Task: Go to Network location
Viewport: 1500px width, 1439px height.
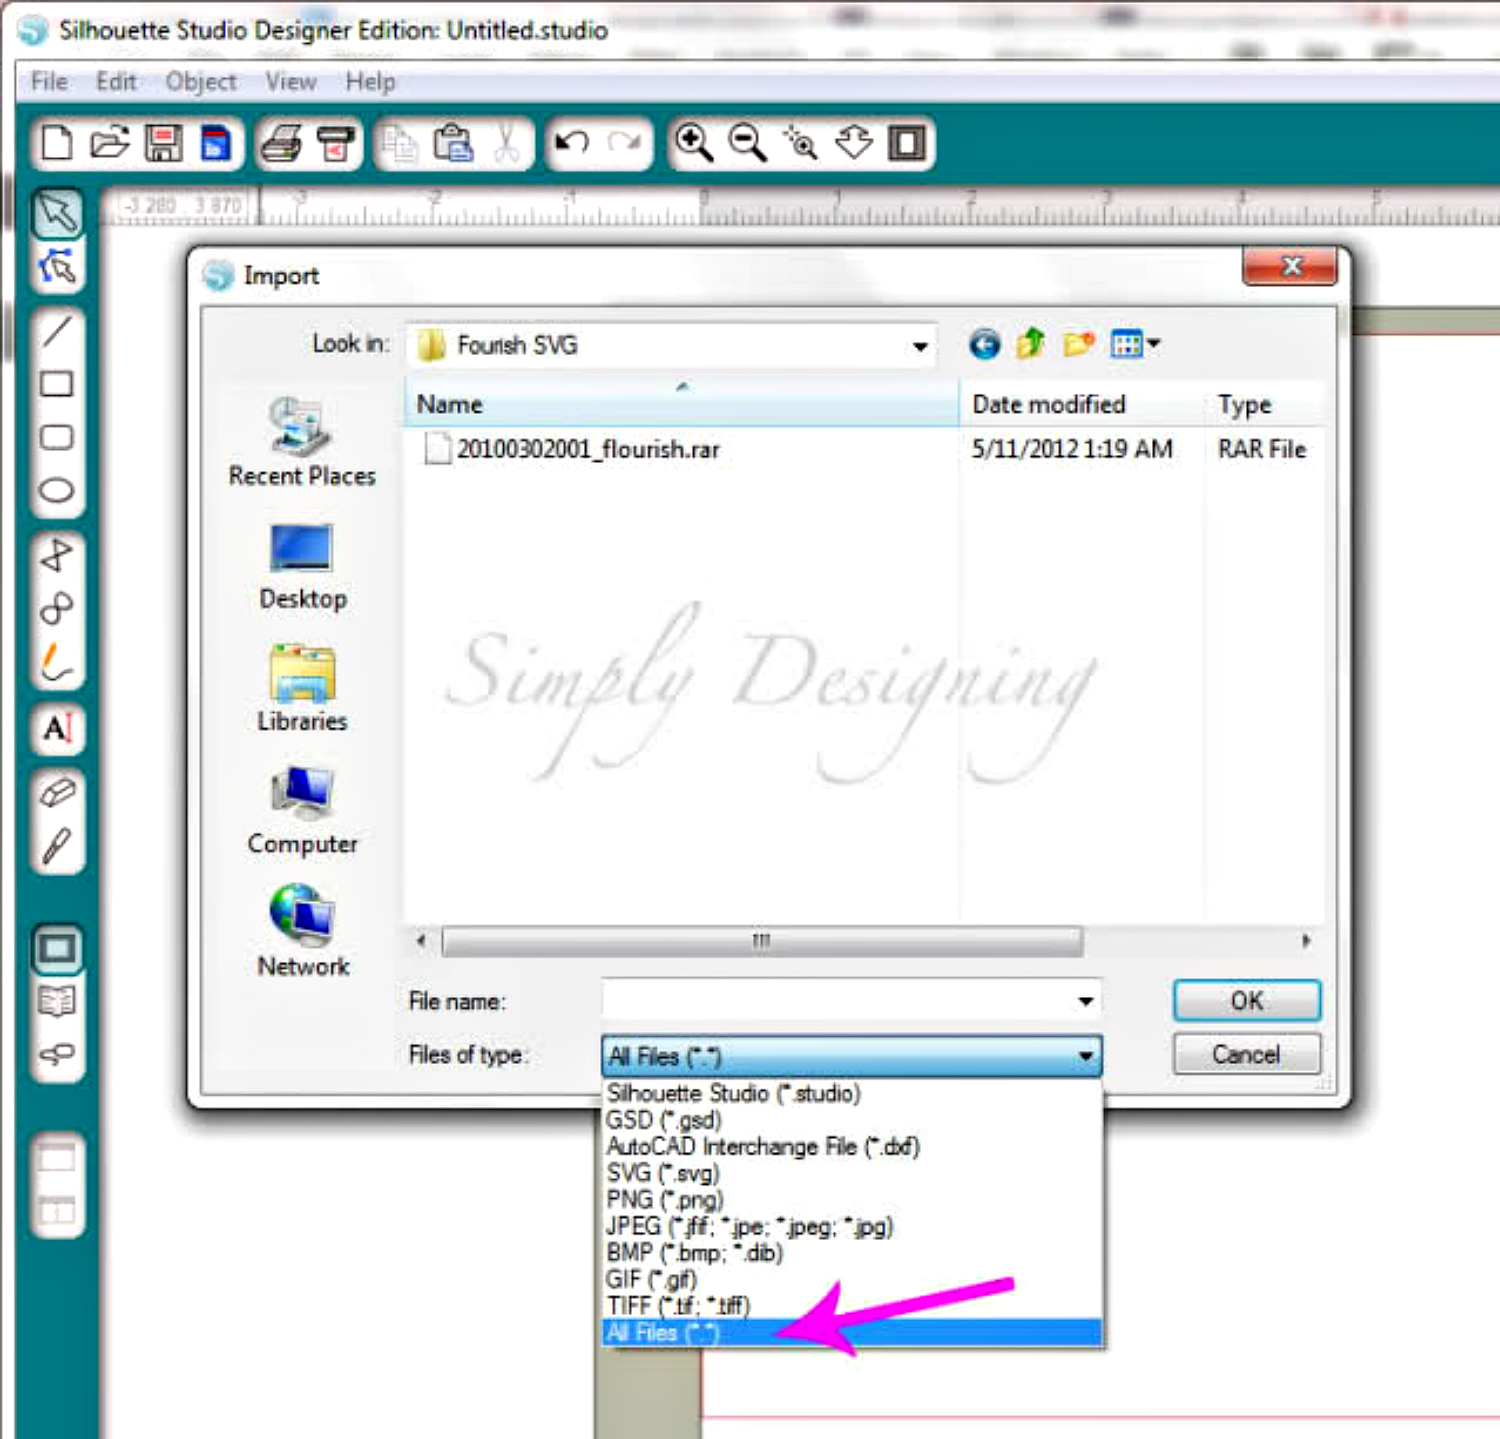Action: click(302, 932)
